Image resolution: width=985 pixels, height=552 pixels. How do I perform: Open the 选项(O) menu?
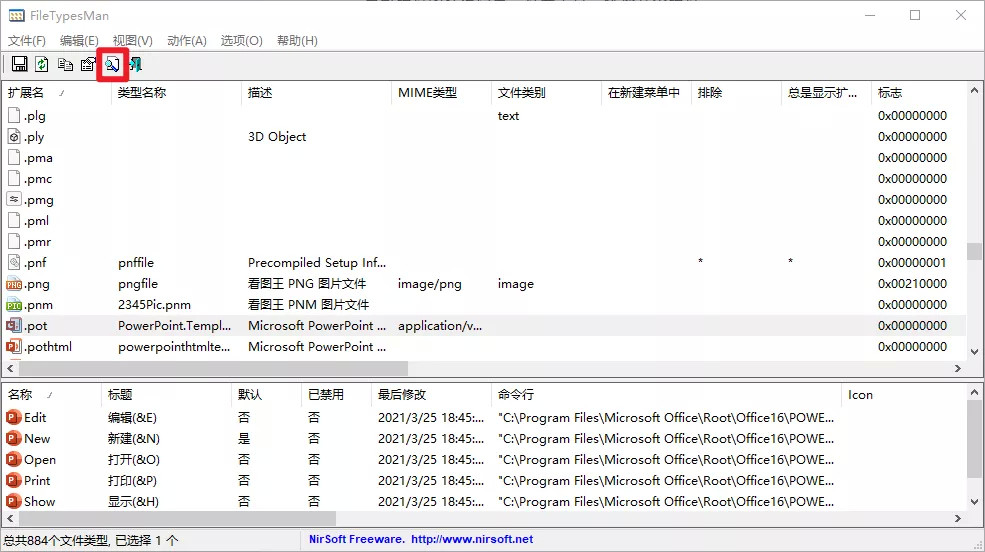241,41
